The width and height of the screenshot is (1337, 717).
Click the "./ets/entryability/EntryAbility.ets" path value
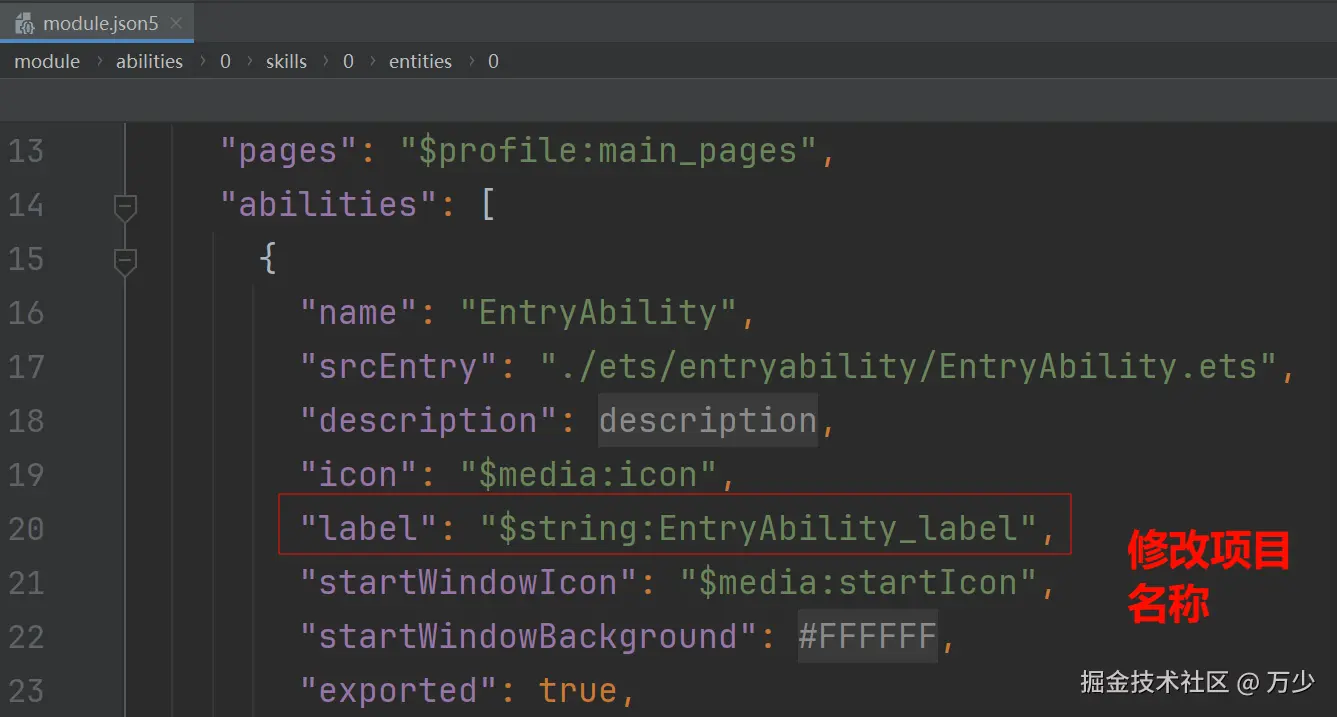[908, 367]
